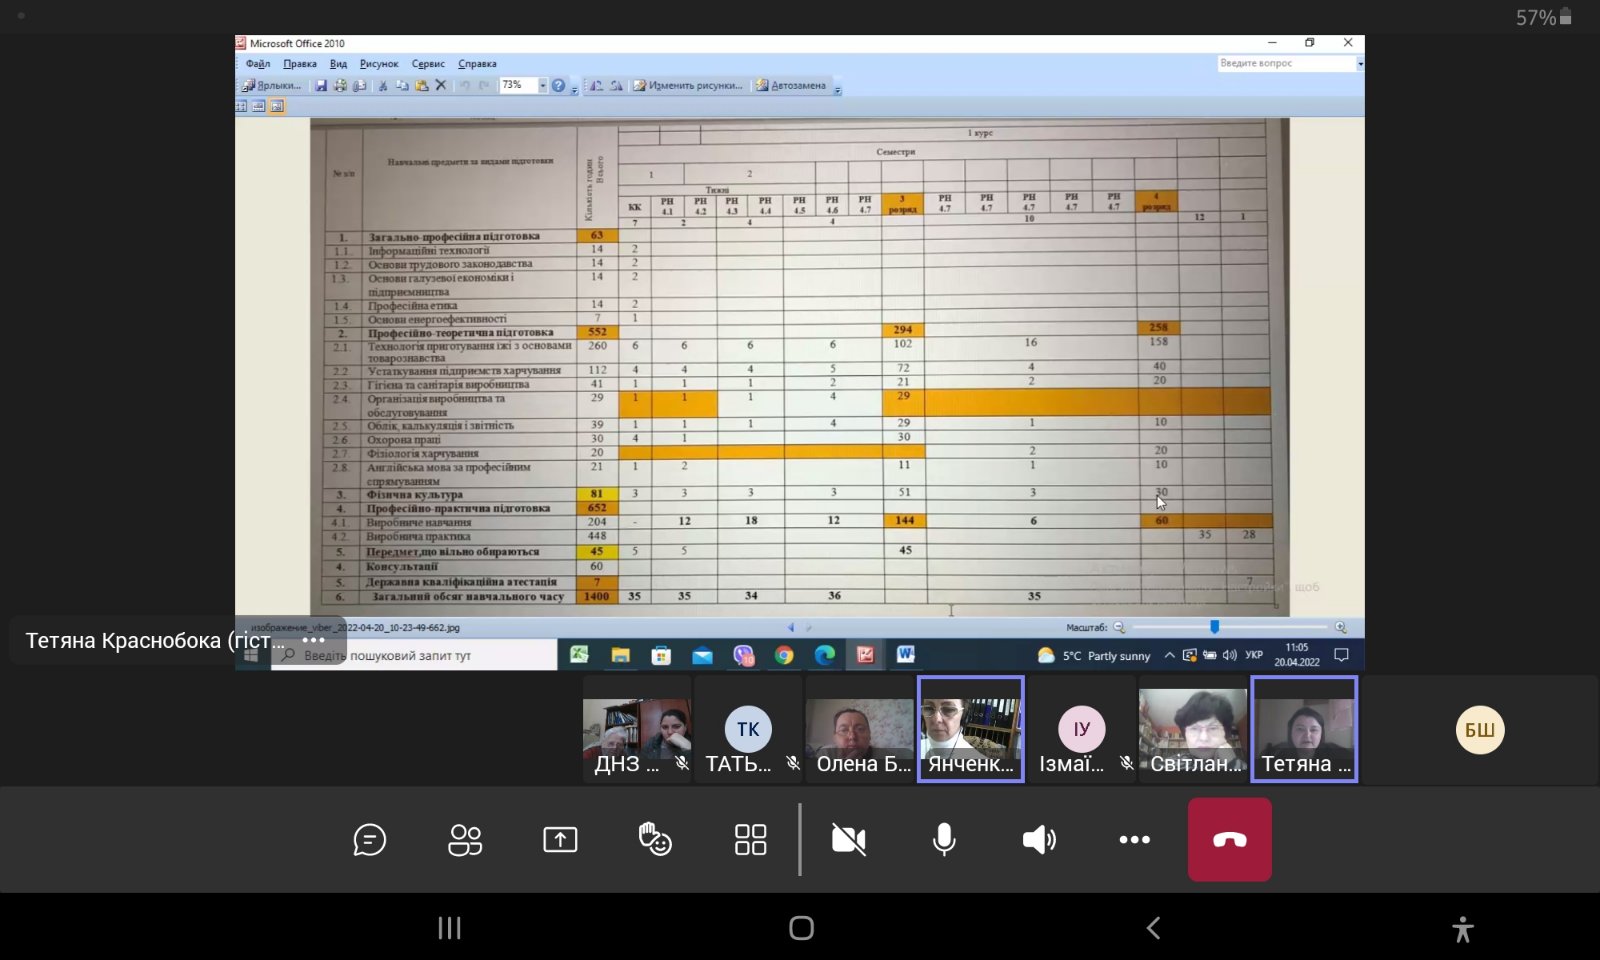
Task: Toggle the speaker audio output
Action: (1039, 840)
